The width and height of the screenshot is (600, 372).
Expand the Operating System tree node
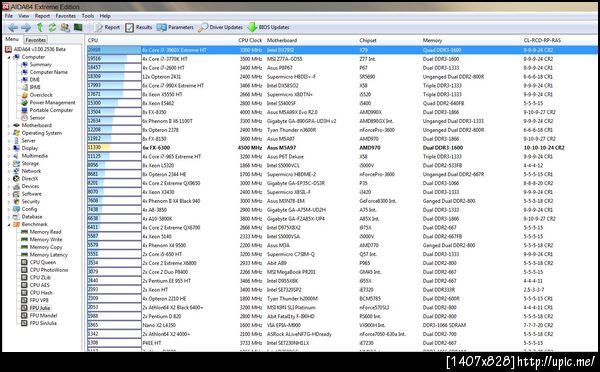click(9, 133)
